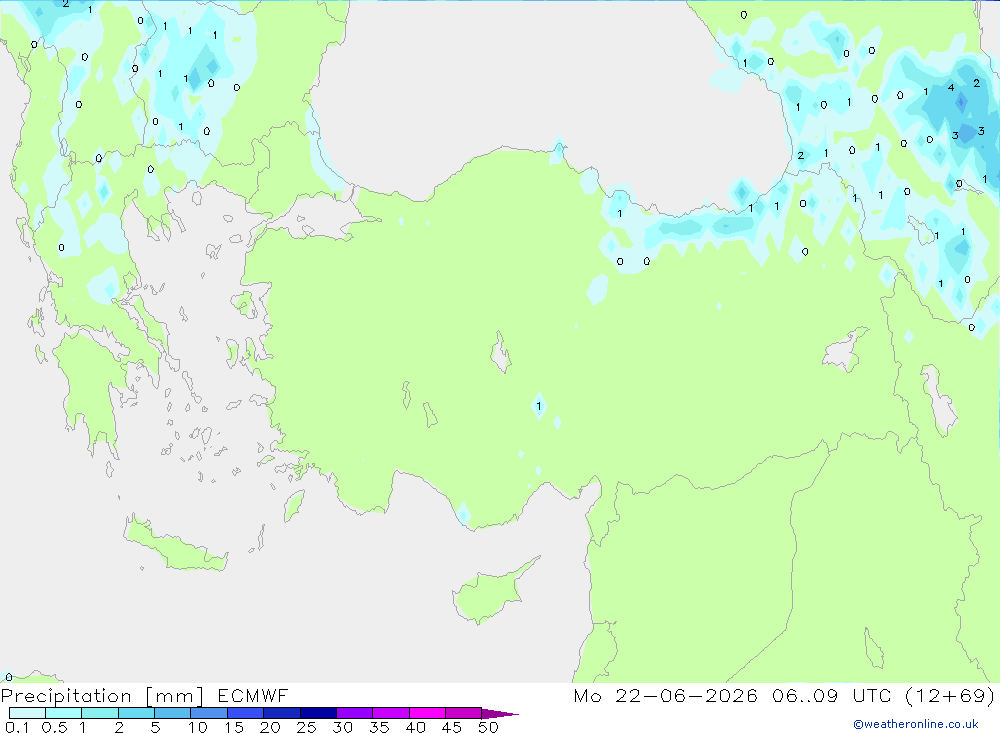Click the 'Mo' weekday label
This screenshot has width=1000, height=733.
point(587,695)
